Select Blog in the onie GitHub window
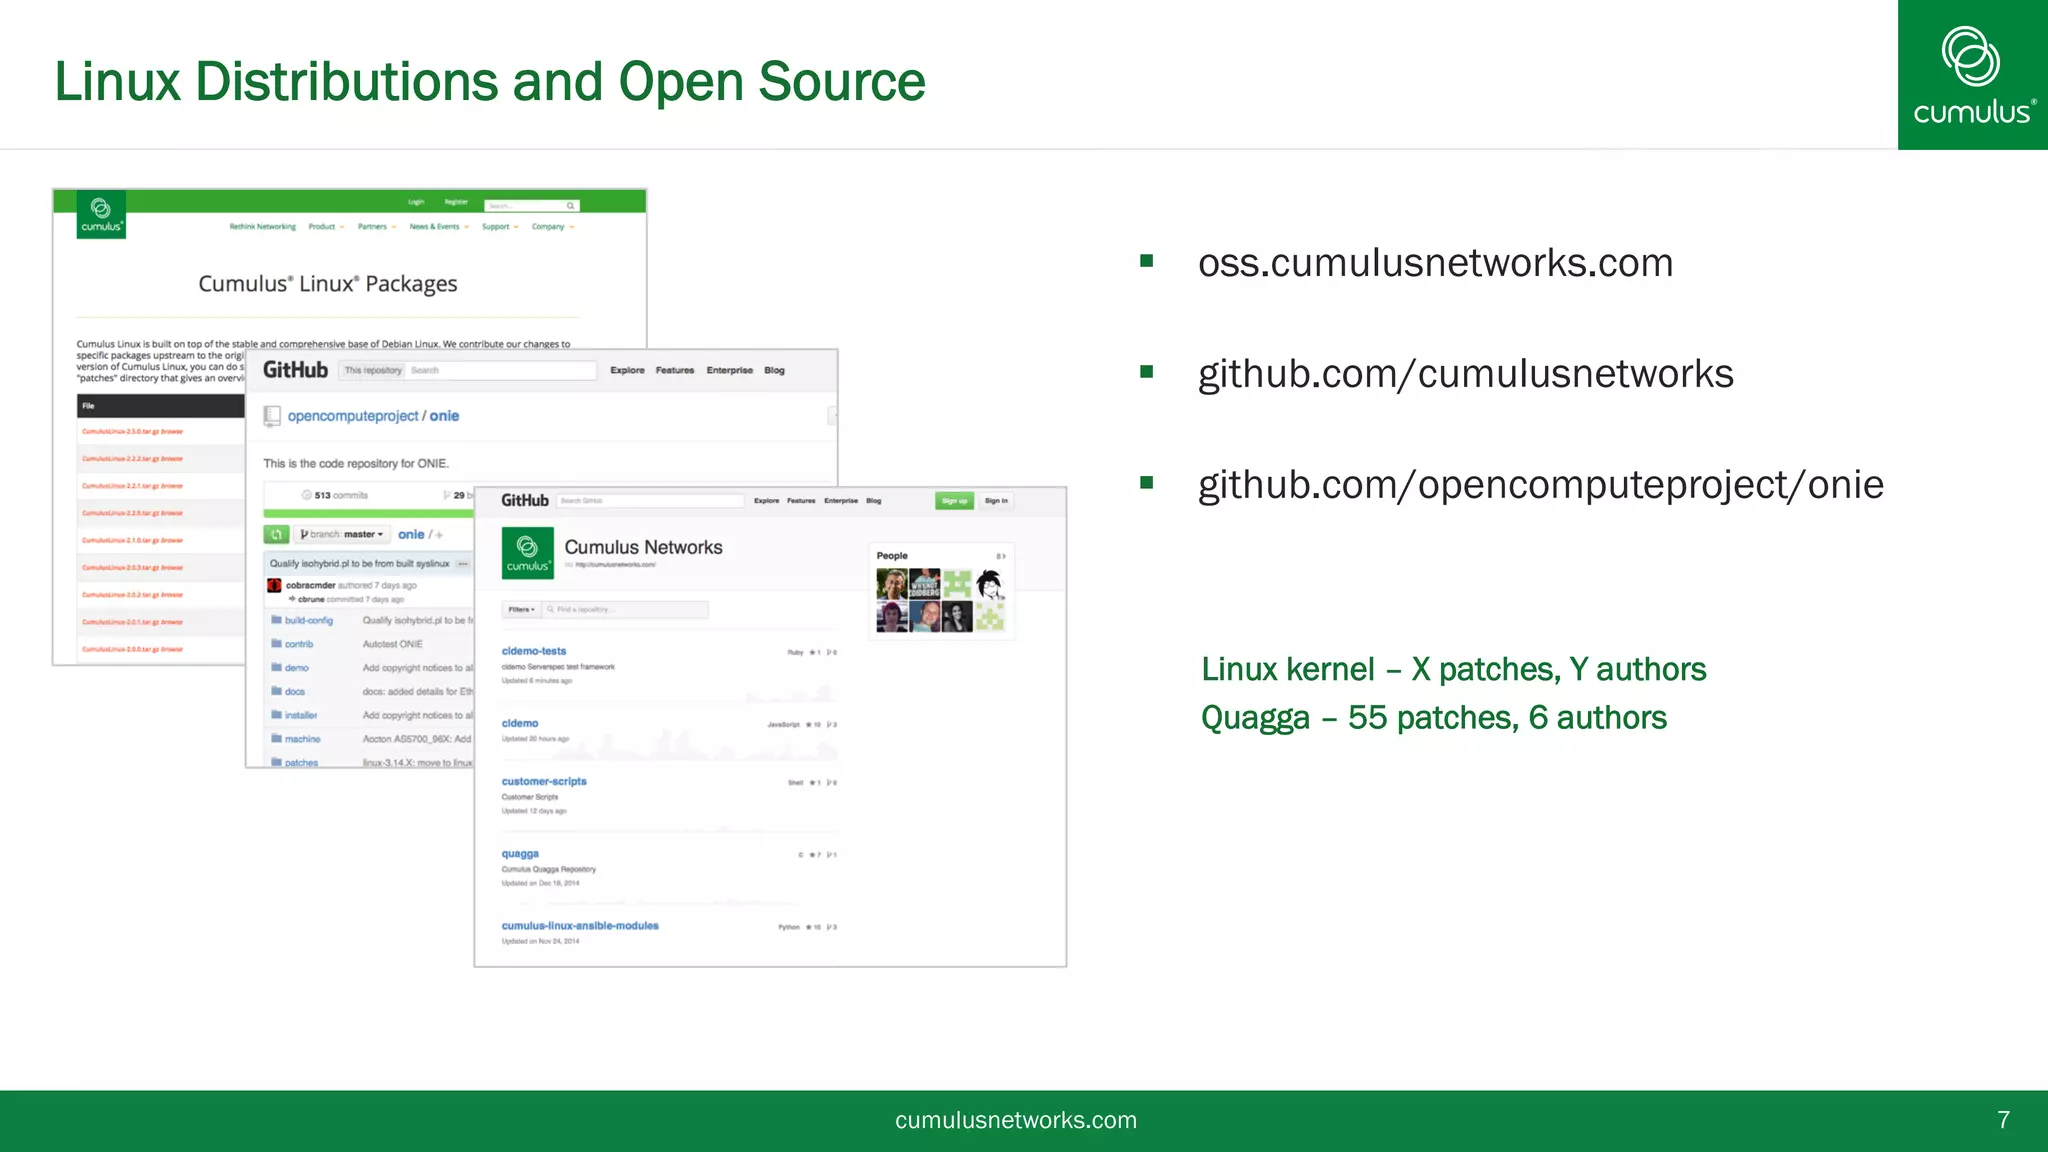 775,370
